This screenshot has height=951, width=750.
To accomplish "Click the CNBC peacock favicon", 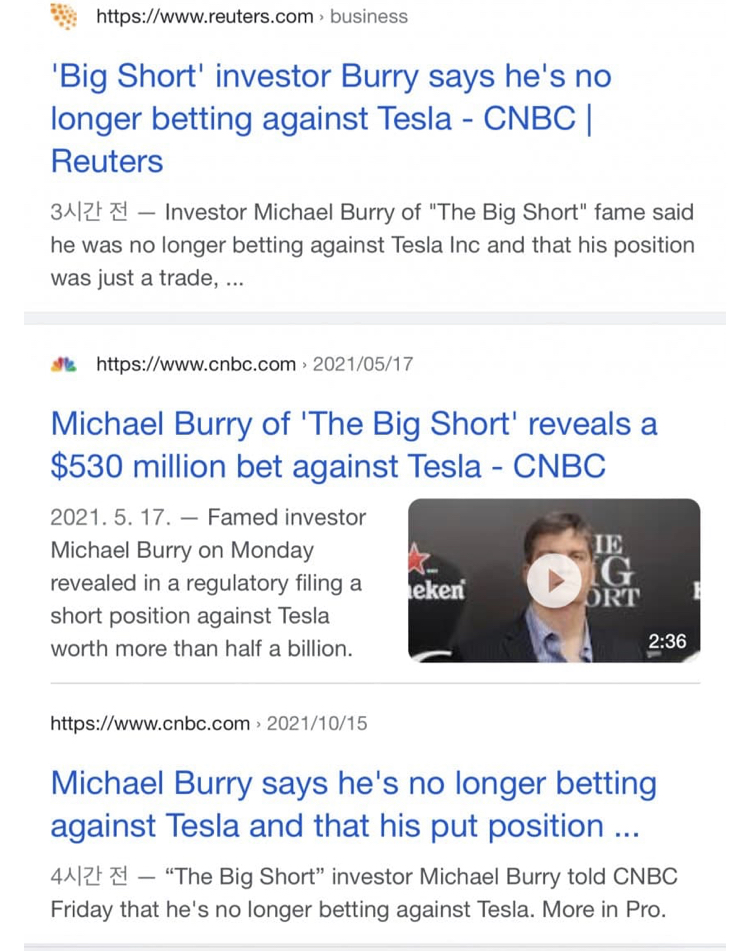I will 63,364.
